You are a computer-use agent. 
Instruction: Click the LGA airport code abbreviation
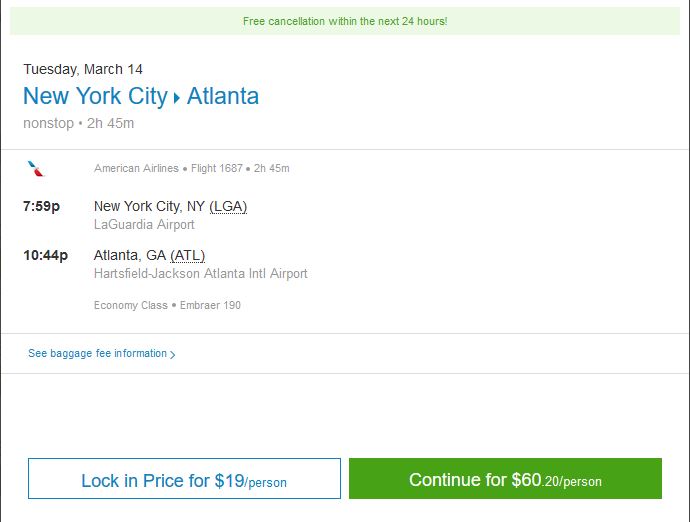(228, 206)
